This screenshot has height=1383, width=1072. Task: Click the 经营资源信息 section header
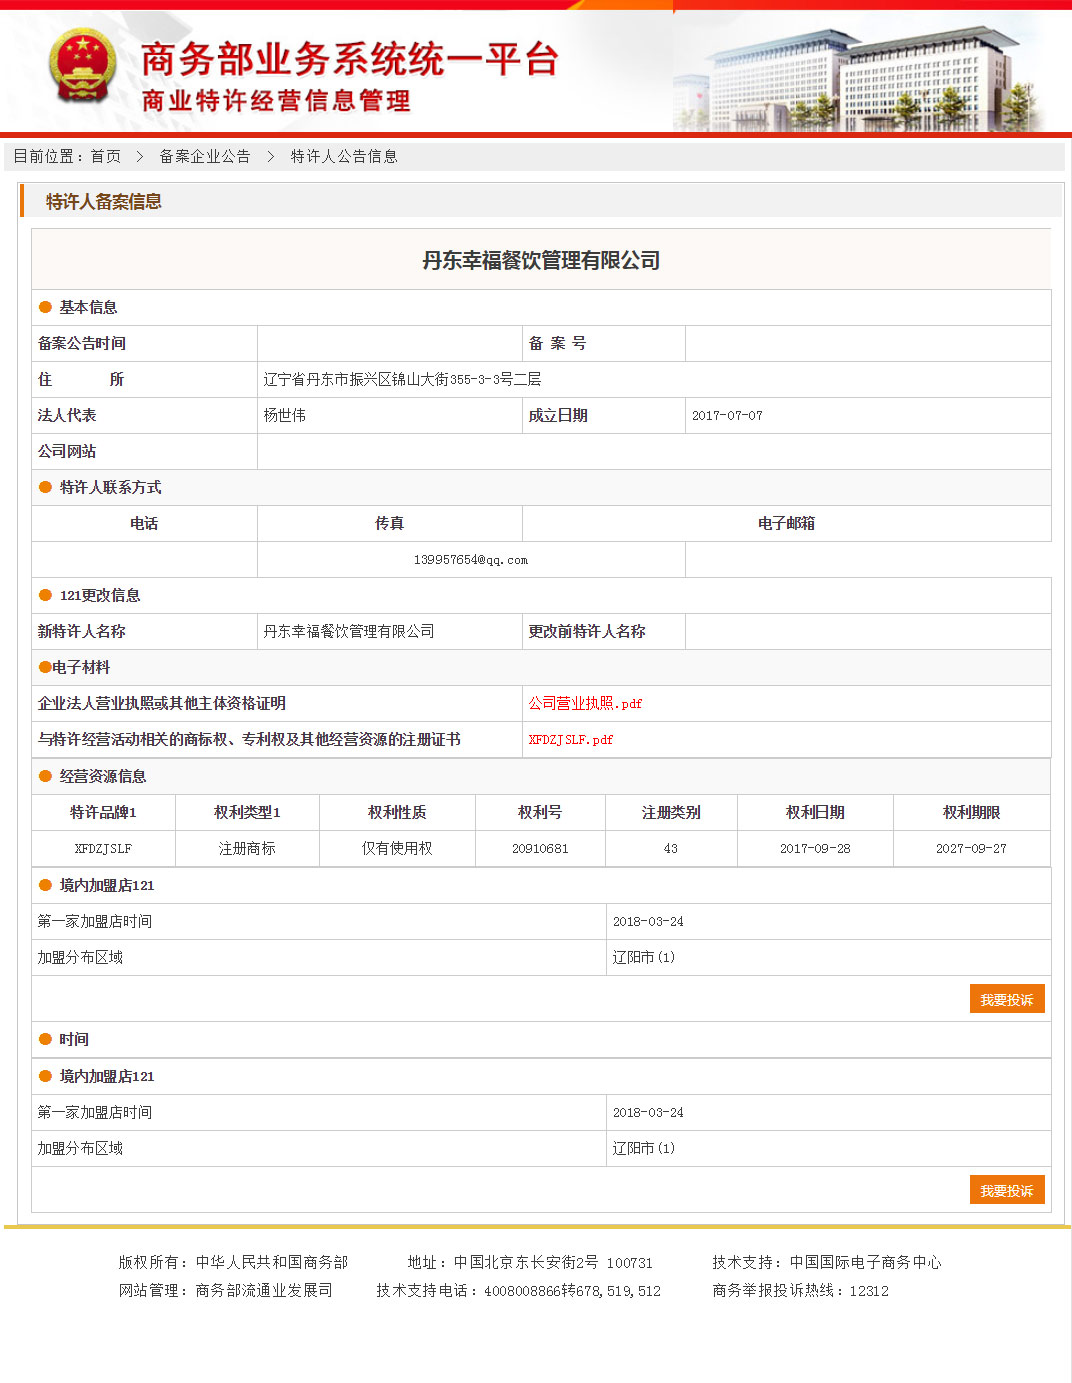click(103, 776)
